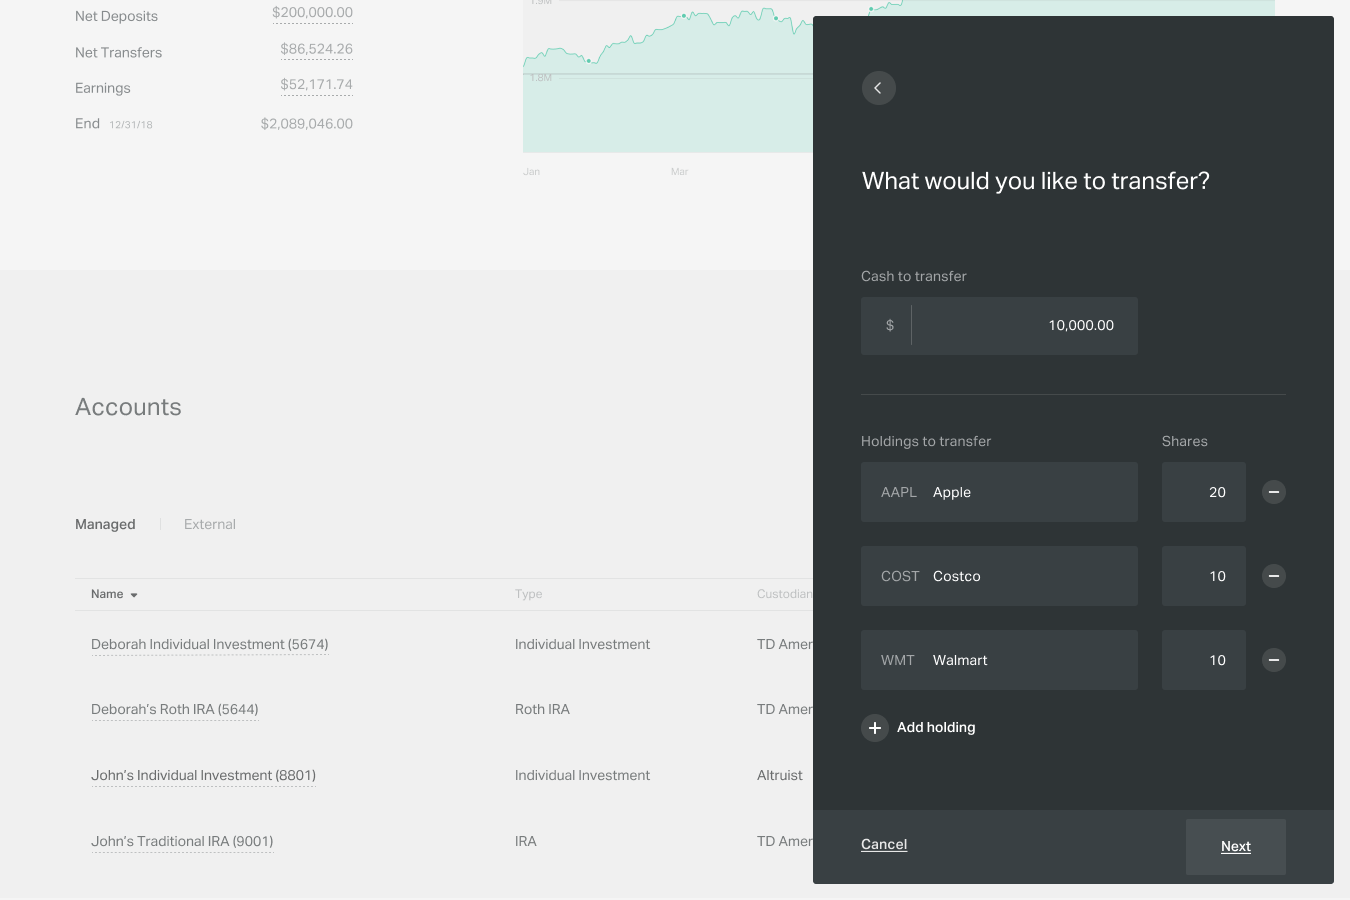Switch to the External accounts tab
This screenshot has width=1350, height=900.
(210, 524)
